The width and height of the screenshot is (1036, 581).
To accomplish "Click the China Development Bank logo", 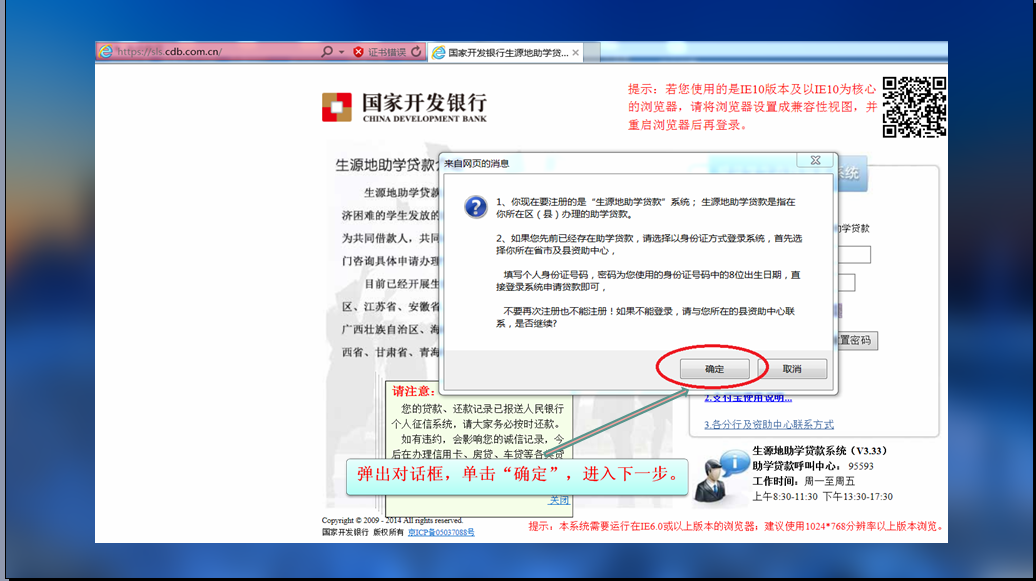I will click(x=404, y=107).
